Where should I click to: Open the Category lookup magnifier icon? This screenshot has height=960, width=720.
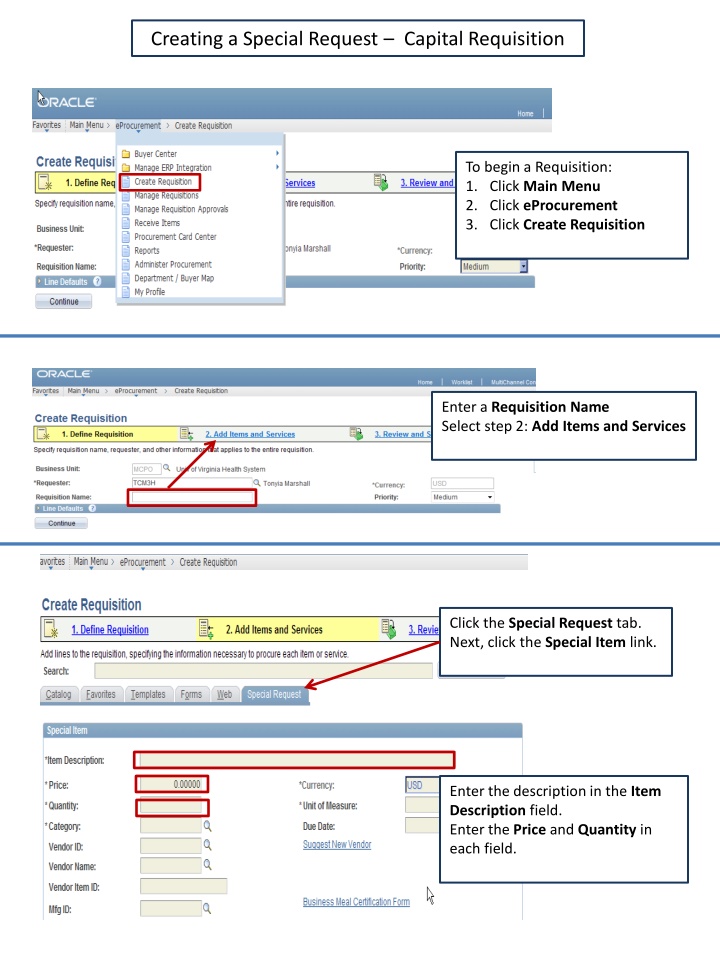(208, 826)
